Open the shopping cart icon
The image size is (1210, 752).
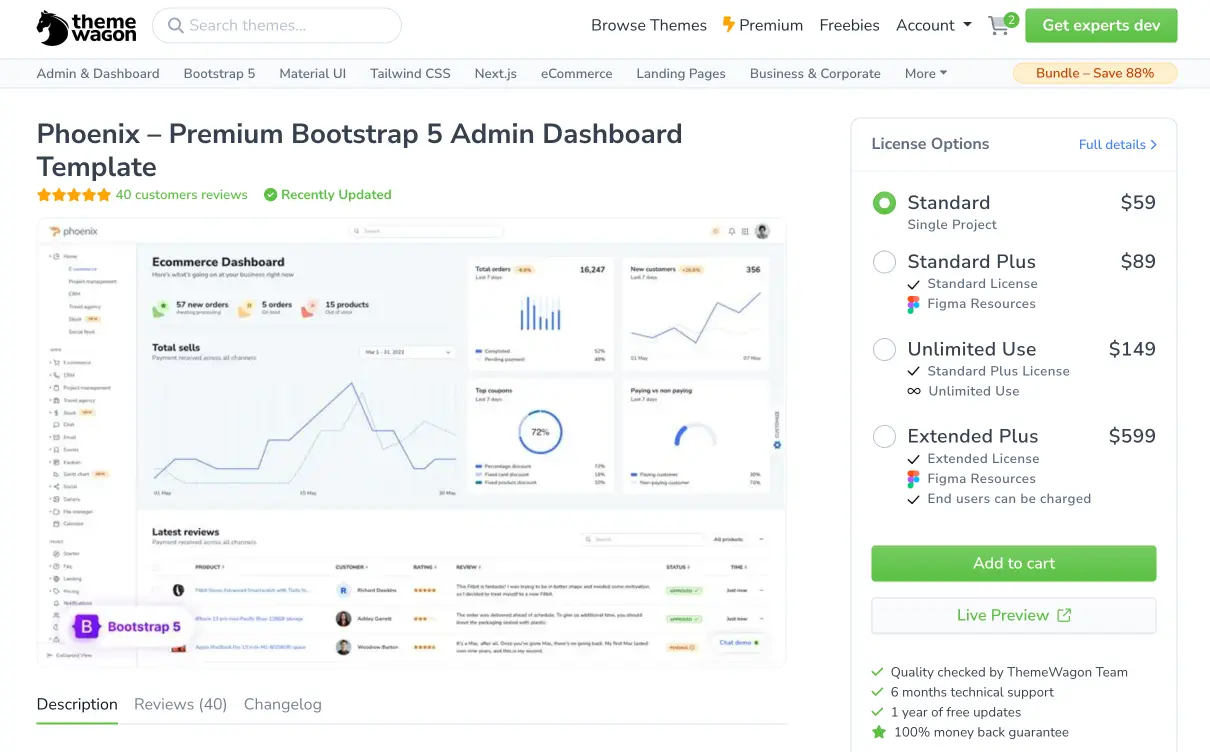coord(999,26)
